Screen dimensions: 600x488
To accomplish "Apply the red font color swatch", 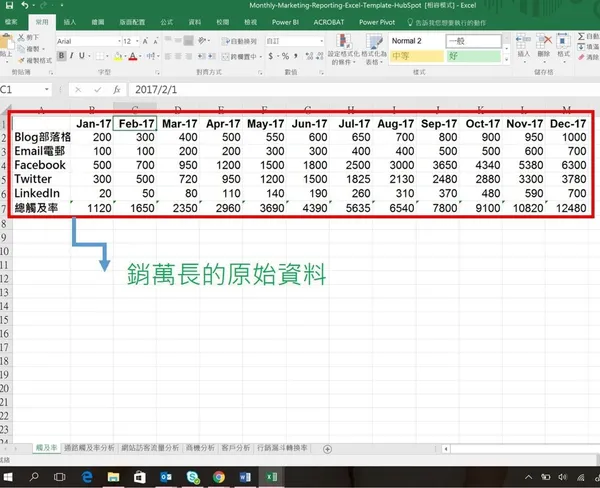I will tap(133, 57).
